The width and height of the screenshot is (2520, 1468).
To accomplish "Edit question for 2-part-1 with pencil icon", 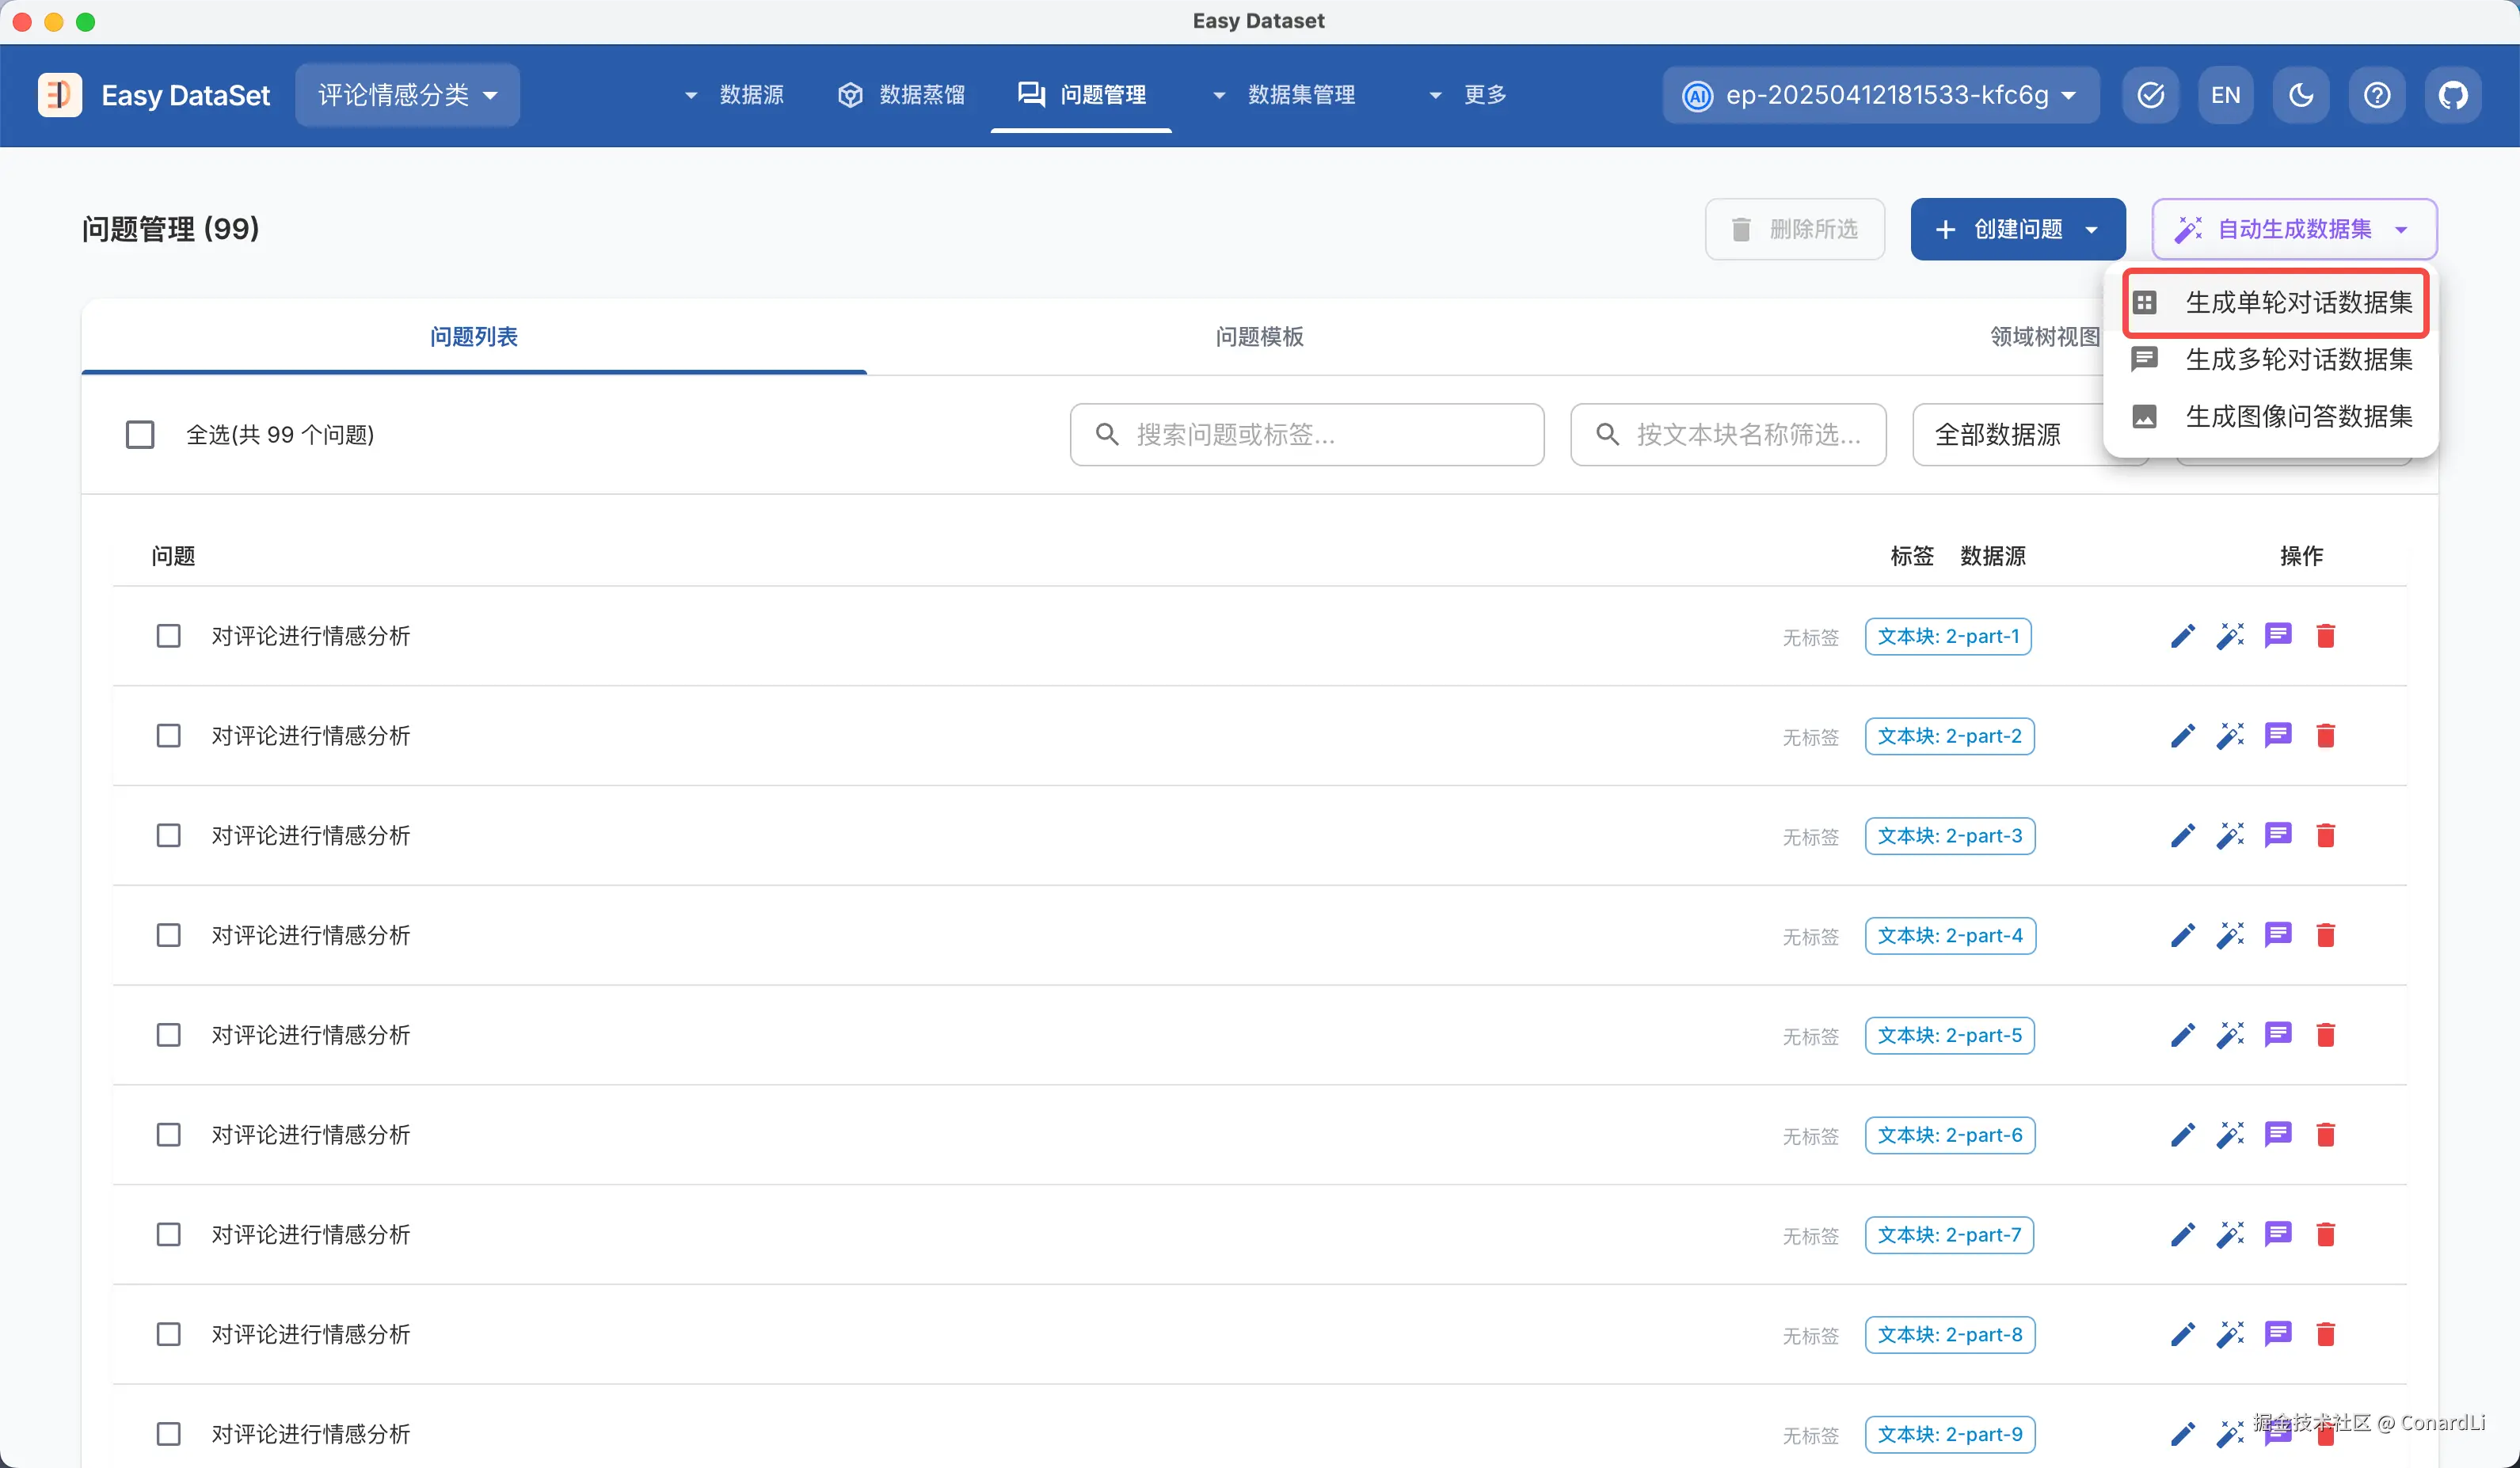I will coord(2182,636).
